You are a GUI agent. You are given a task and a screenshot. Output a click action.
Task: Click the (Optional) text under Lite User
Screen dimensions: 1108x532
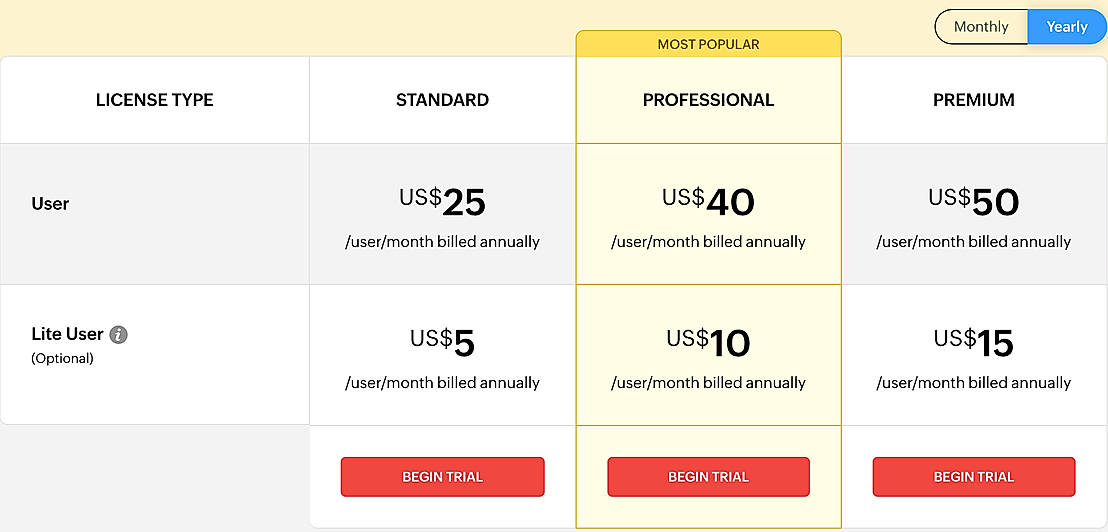(62, 358)
